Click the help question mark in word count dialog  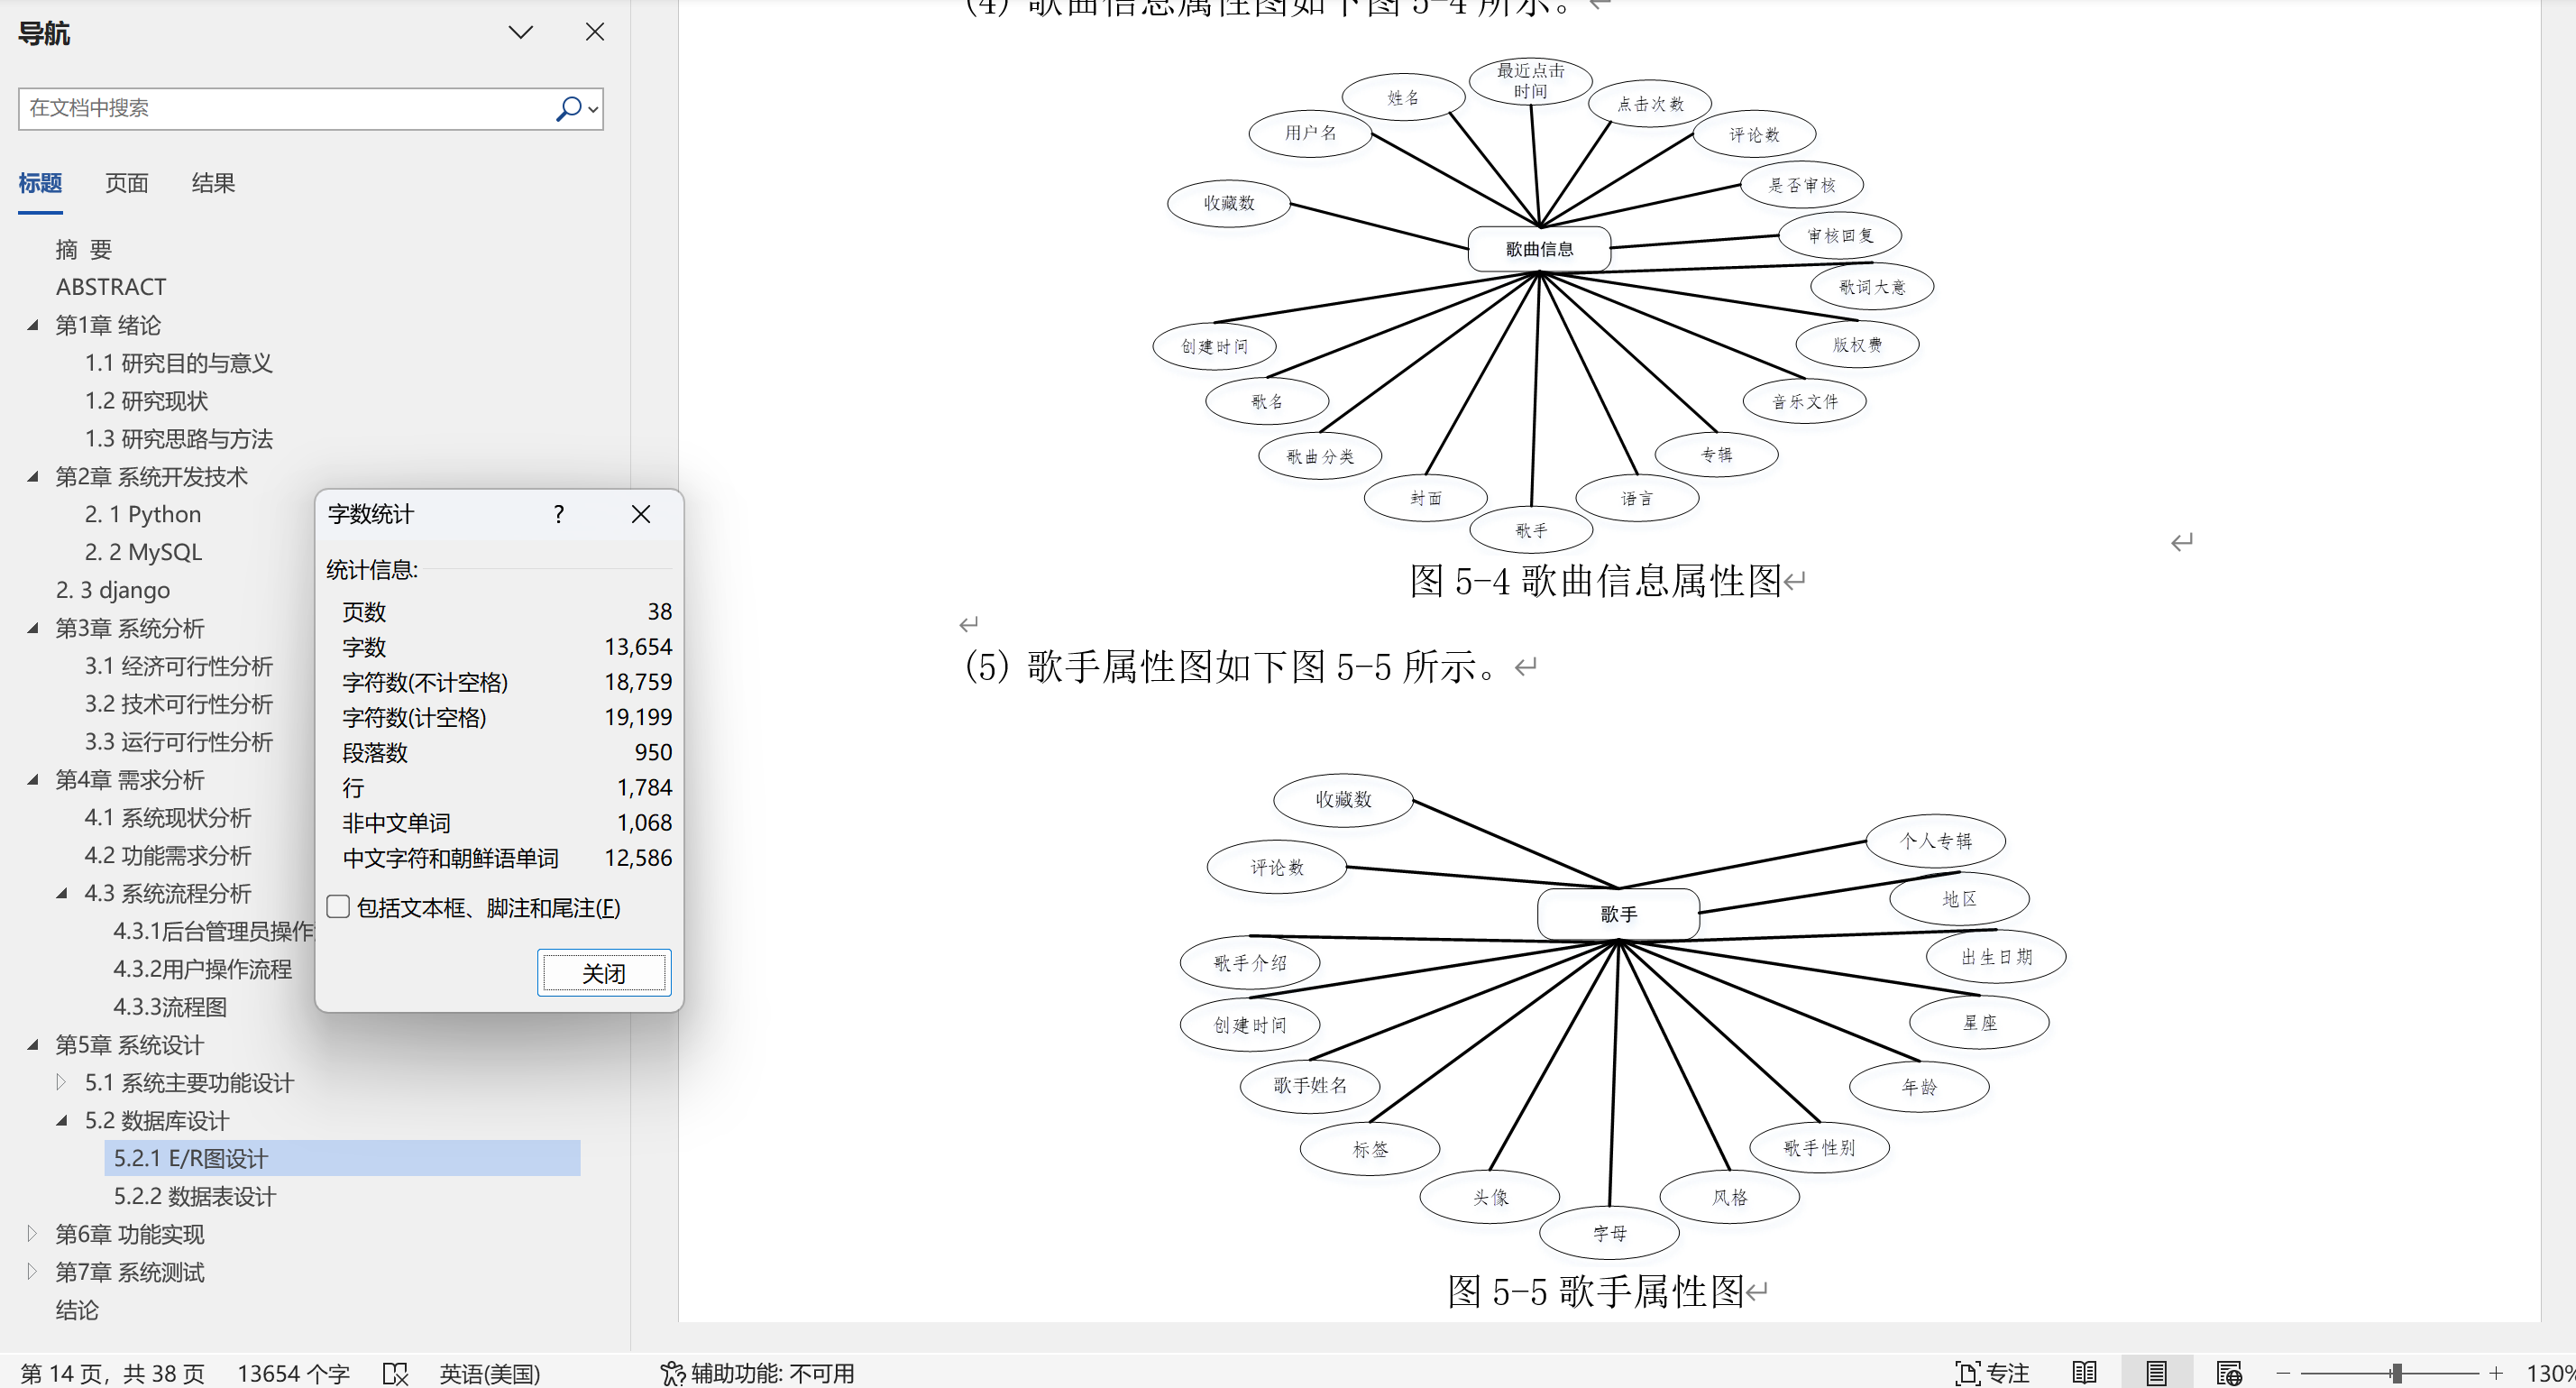559,514
